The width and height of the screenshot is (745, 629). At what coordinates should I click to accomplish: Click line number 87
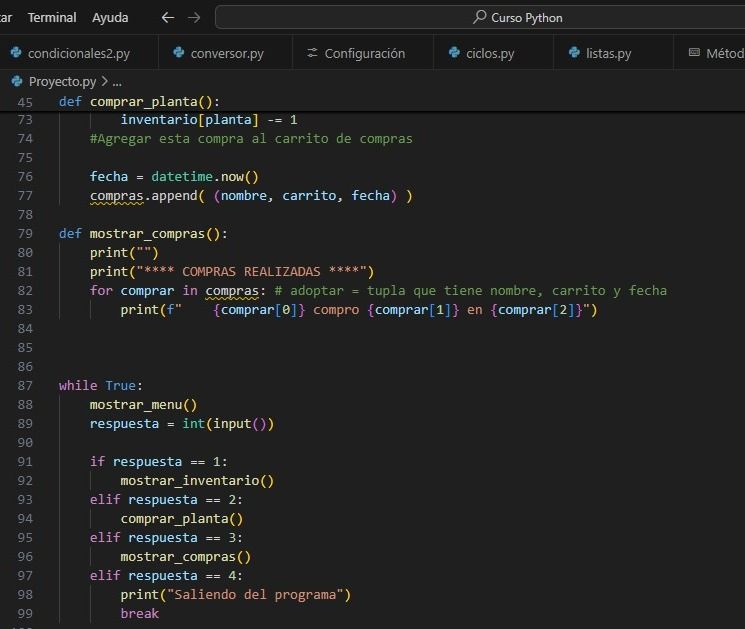(25, 386)
